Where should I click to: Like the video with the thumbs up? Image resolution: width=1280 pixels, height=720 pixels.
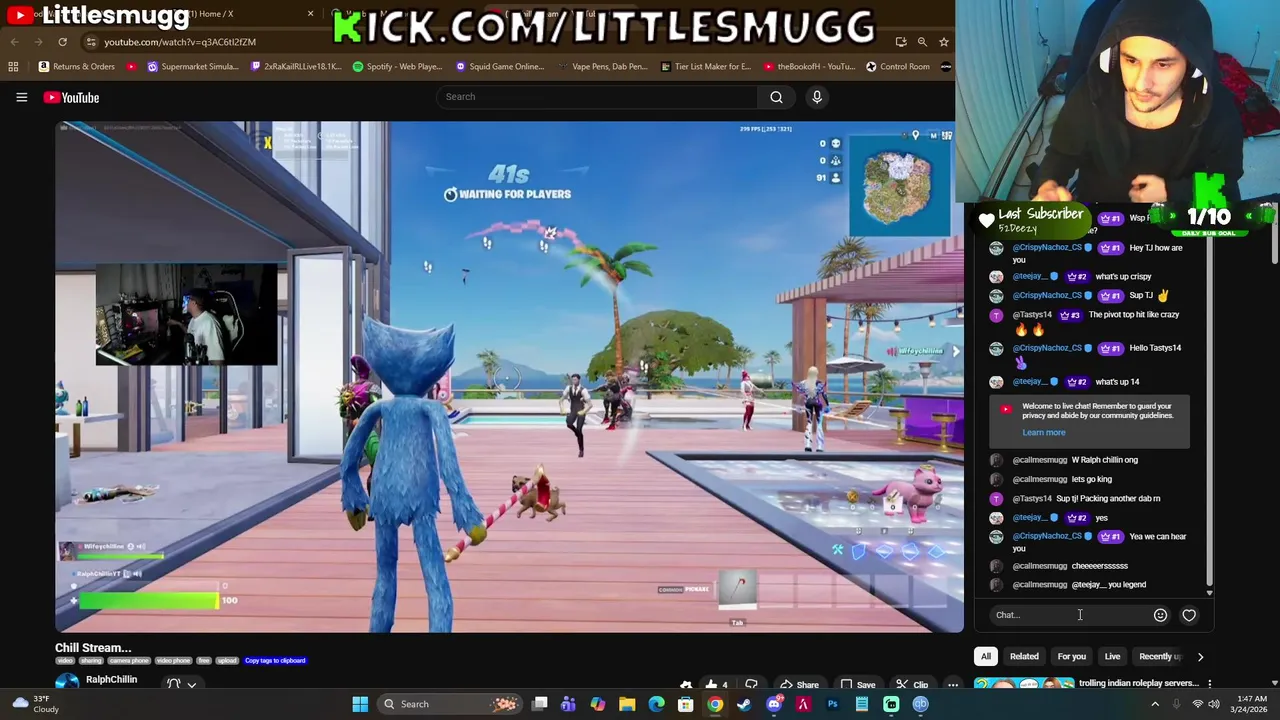[716, 685]
